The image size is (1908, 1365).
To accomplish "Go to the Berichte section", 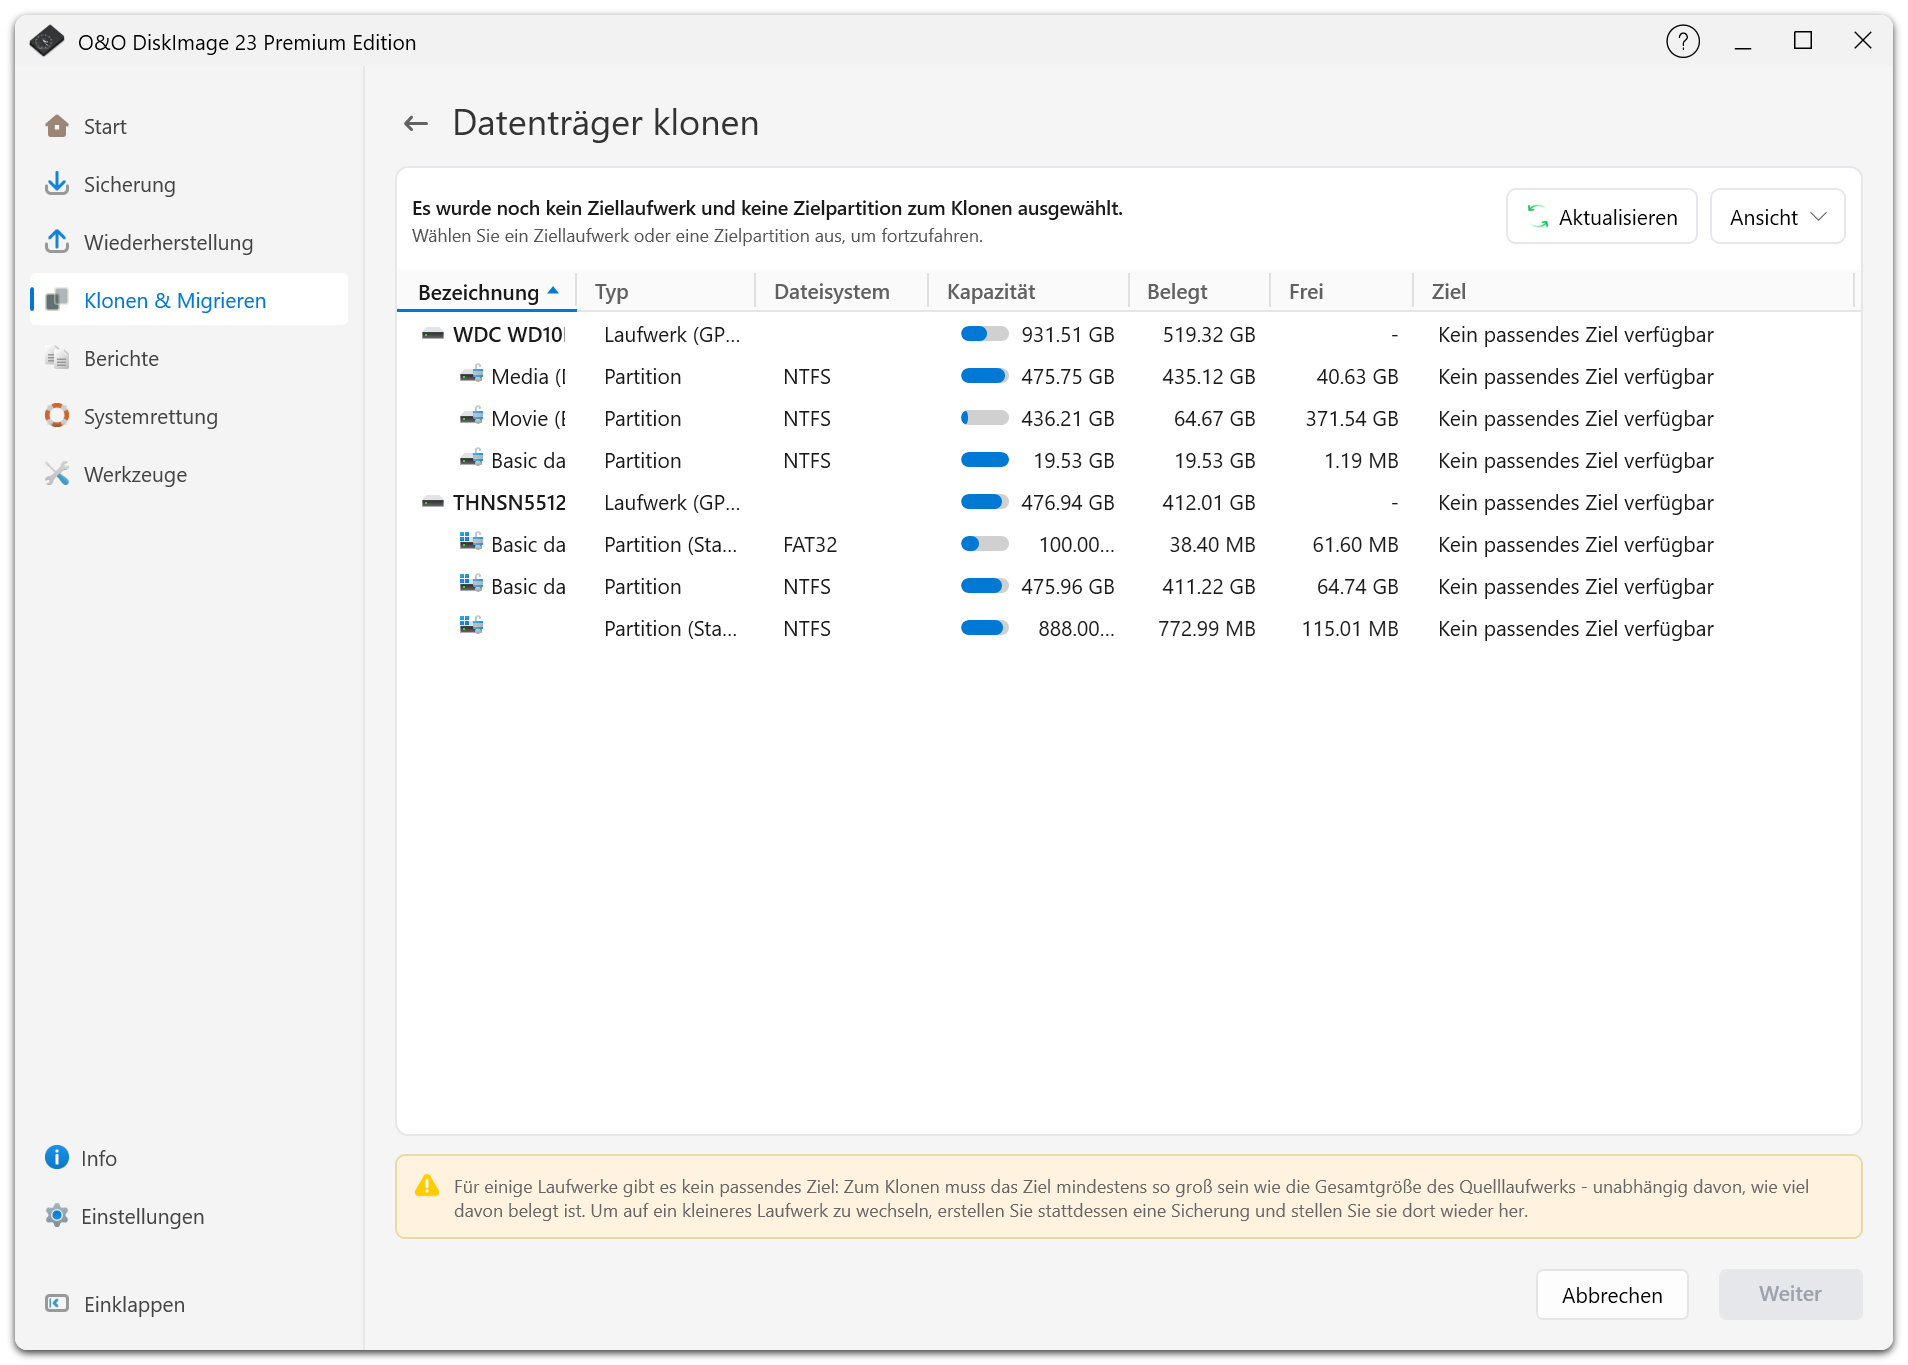I will click(x=189, y=358).
